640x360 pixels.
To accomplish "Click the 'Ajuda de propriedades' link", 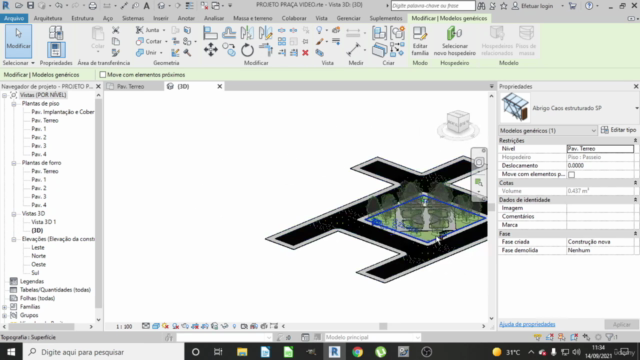I will tap(527, 324).
